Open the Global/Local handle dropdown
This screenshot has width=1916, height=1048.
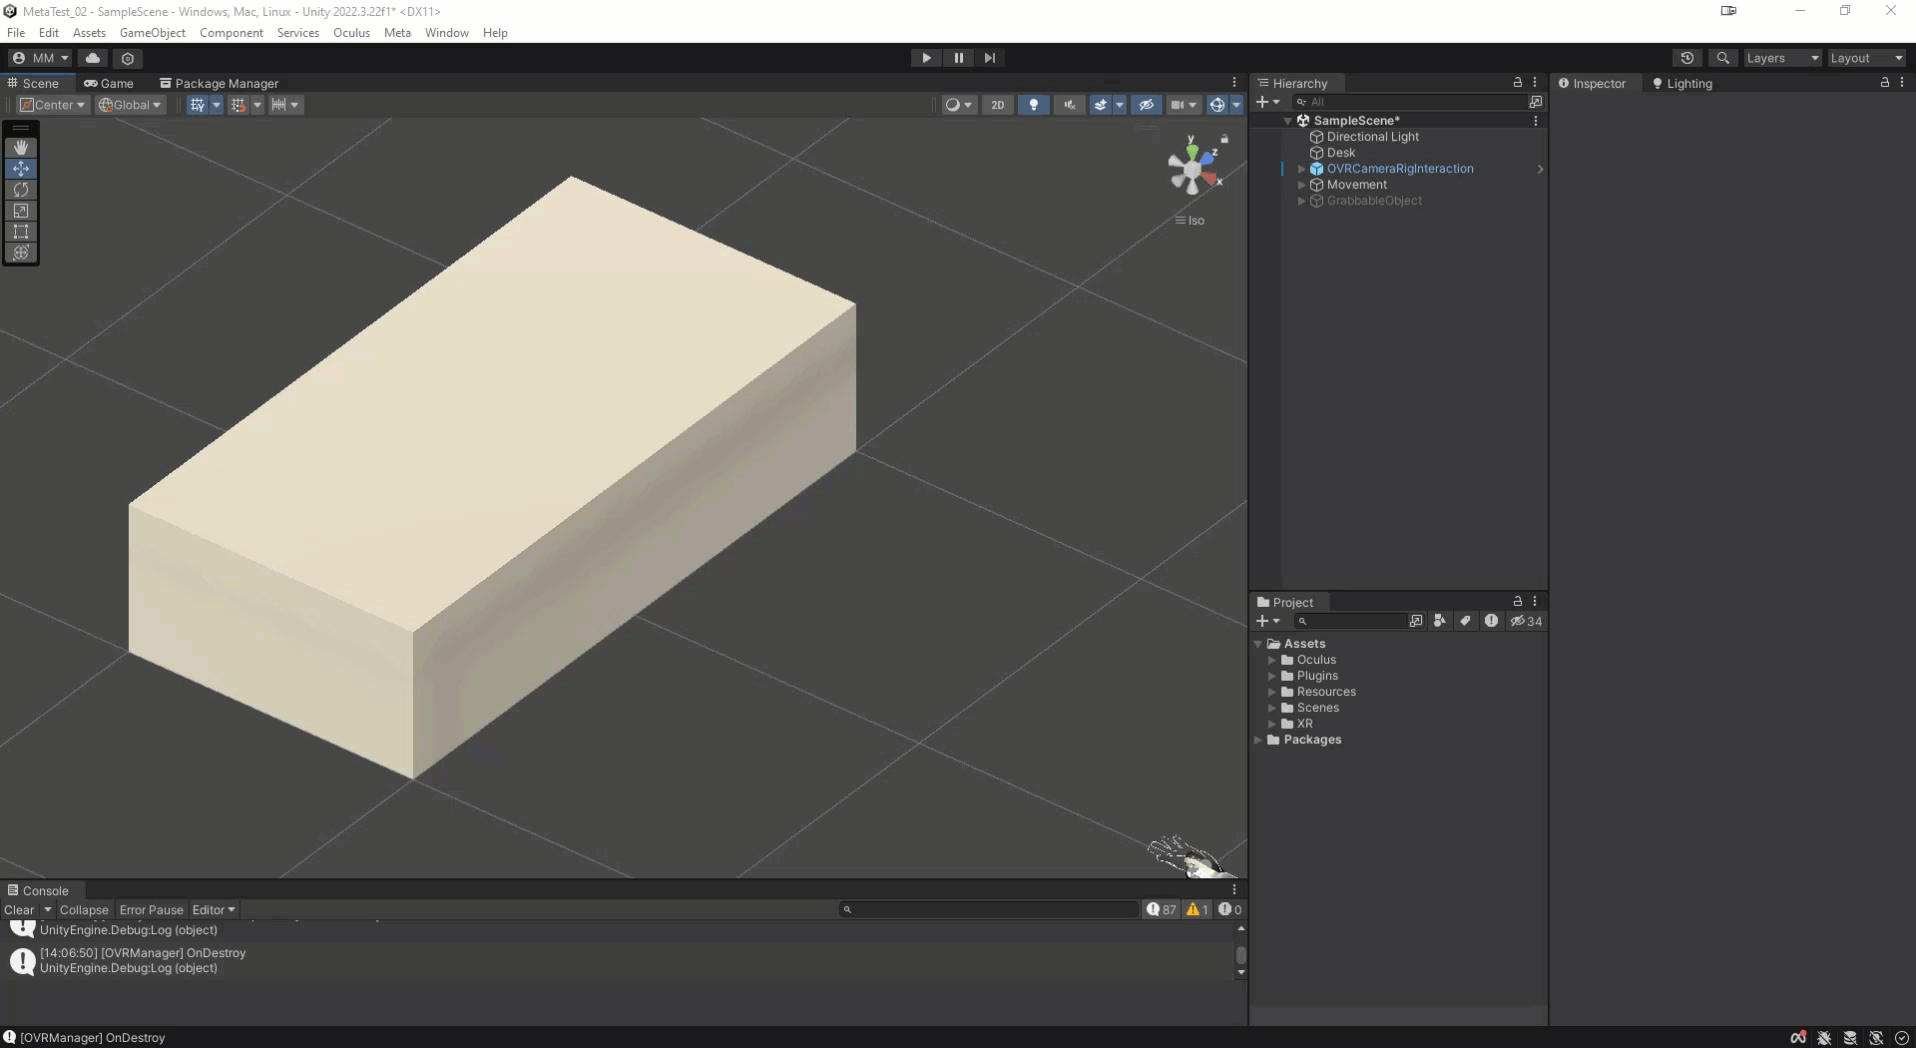click(x=130, y=105)
